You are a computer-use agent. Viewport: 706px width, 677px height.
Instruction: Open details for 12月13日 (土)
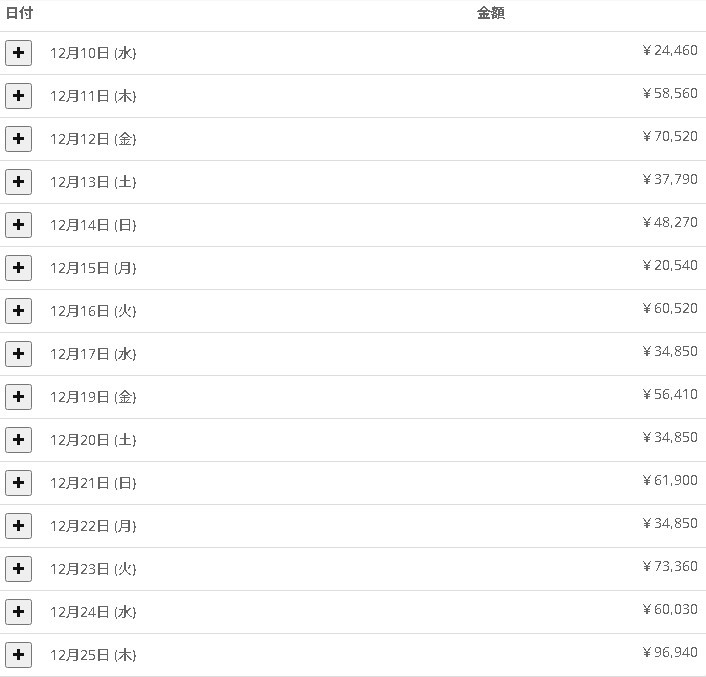click(18, 182)
